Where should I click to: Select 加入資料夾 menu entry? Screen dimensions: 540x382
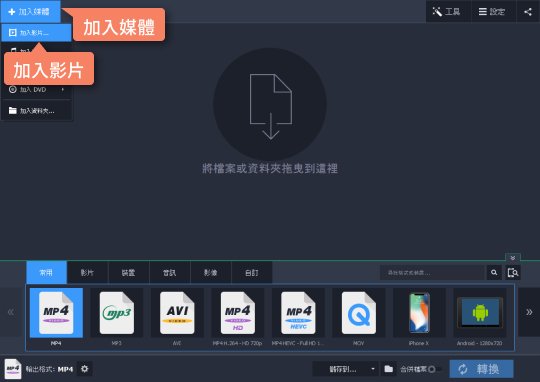point(36,111)
